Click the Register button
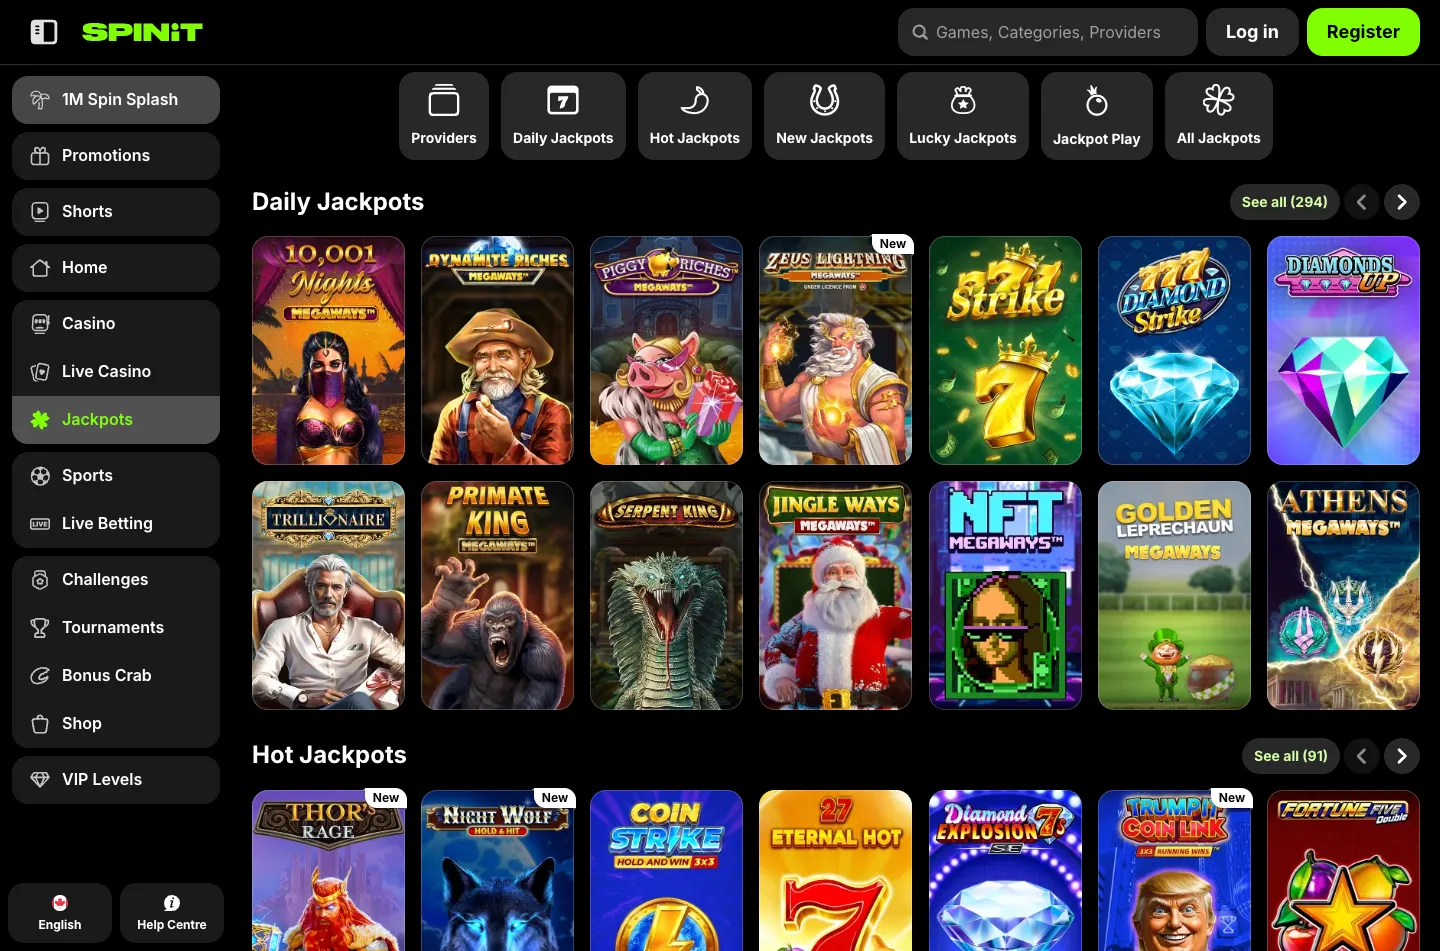Image resolution: width=1440 pixels, height=951 pixels. (1363, 32)
